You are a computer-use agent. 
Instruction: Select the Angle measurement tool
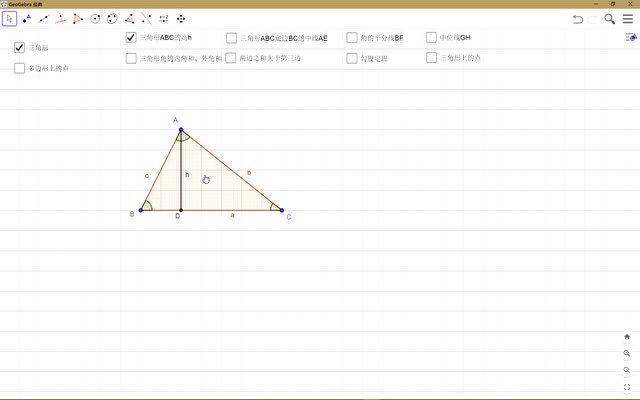click(129, 18)
